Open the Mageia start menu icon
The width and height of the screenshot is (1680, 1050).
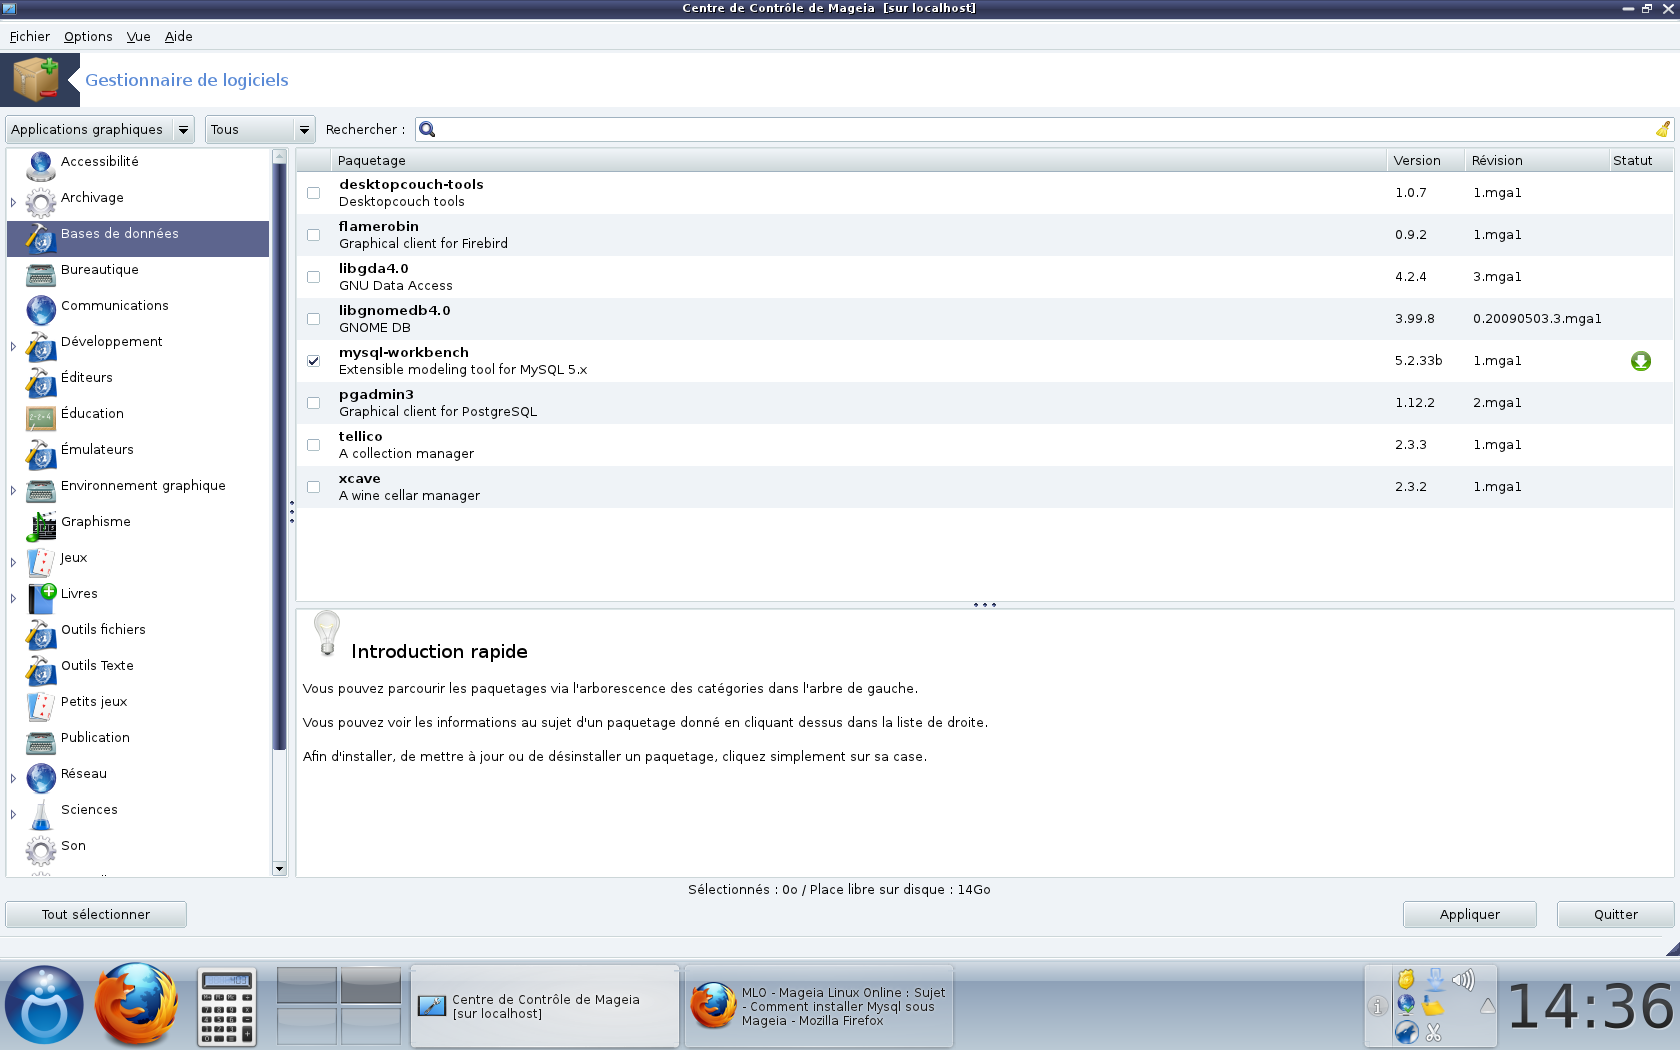[x=44, y=1005]
